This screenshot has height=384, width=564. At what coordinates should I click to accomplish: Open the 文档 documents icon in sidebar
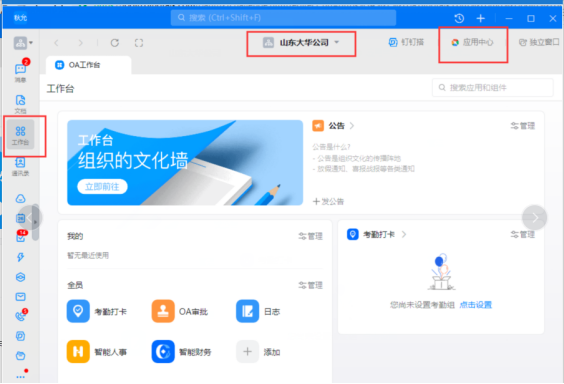(x=21, y=103)
